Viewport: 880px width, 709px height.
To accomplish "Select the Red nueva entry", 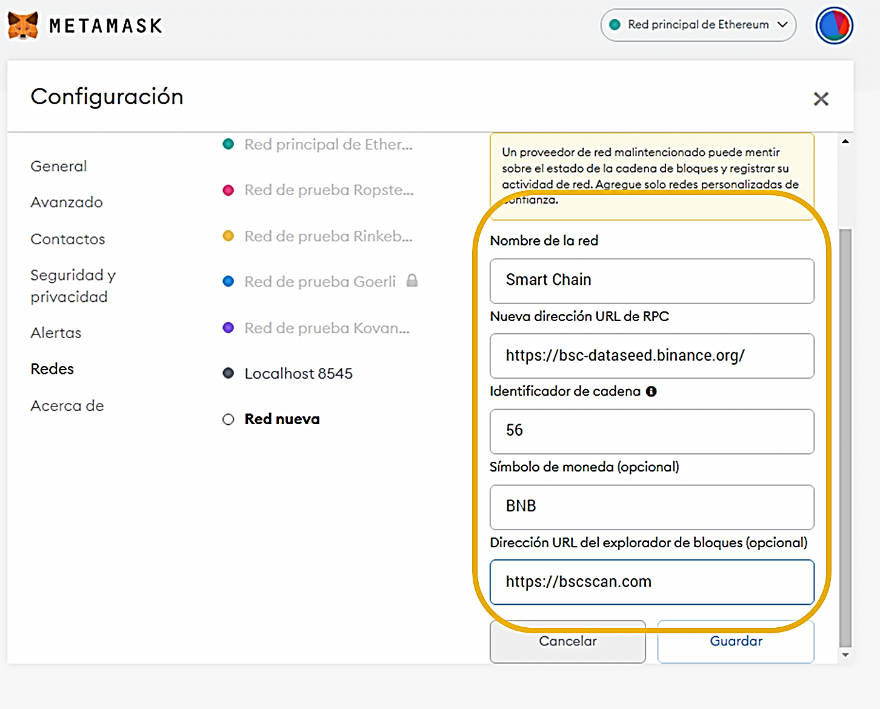I will (x=271, y=419).
